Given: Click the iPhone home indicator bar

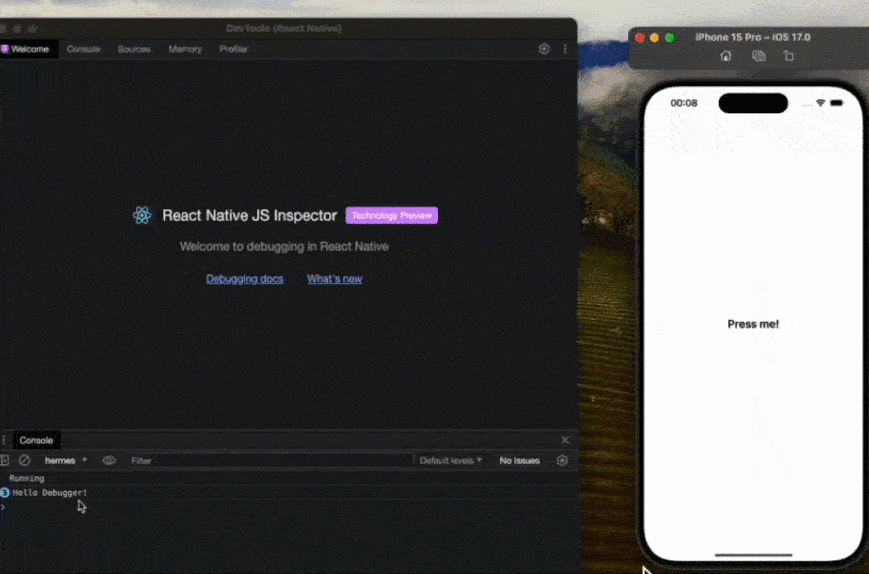Looking at the screenshot, I should point(753,555).
